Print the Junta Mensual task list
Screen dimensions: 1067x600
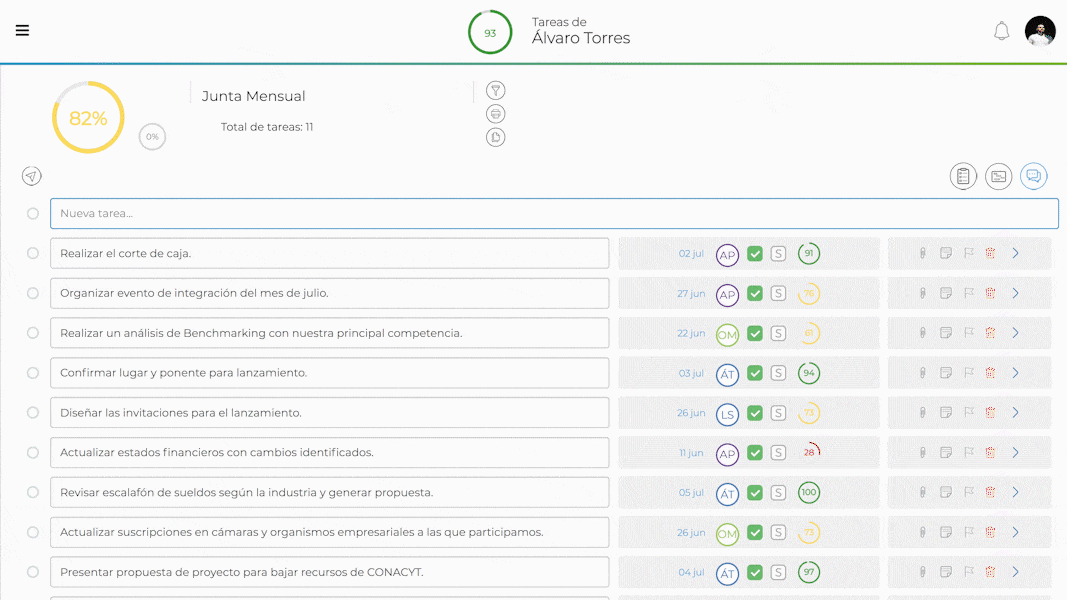(x=495, y=114)
